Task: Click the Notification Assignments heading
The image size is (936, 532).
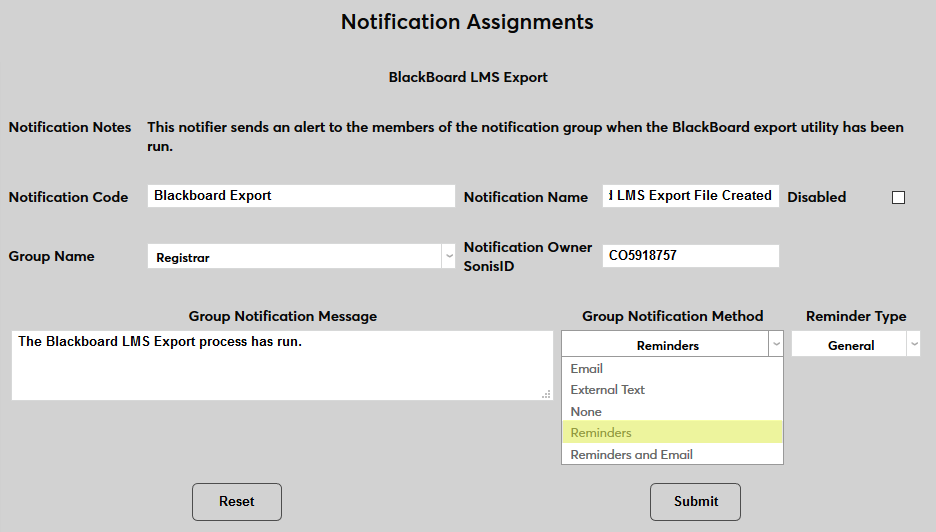Action: (467, 22)
